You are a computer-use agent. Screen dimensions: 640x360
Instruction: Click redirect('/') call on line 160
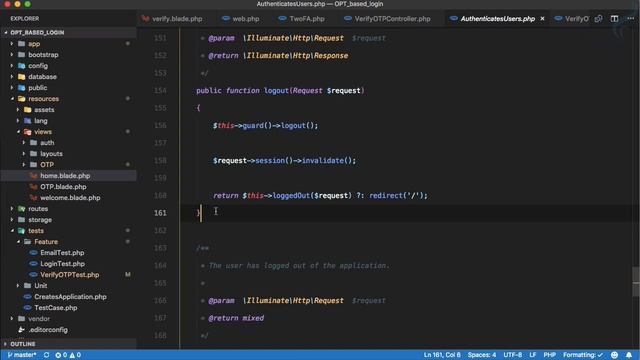point(396,196)
